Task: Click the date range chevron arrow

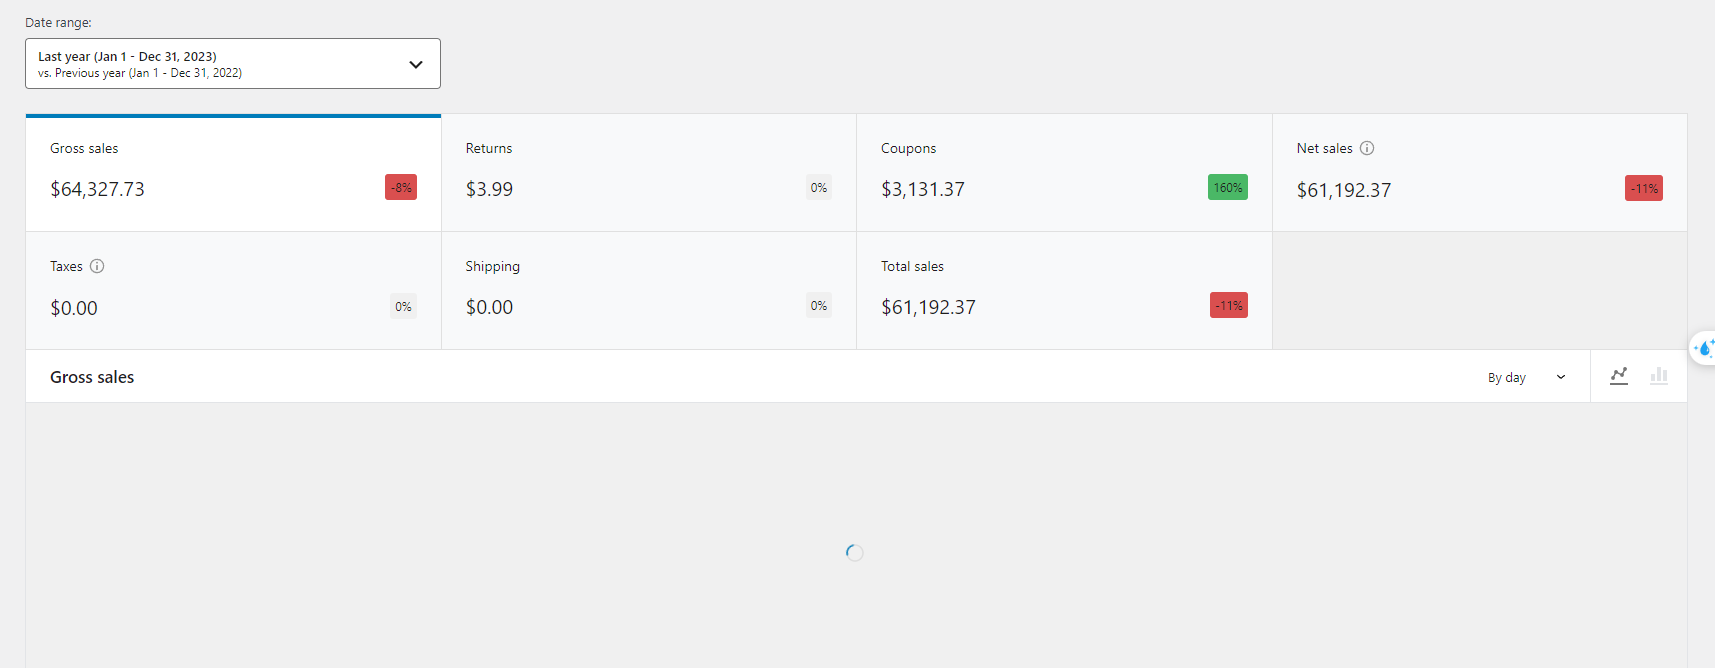Action: (x=416, y=64)
